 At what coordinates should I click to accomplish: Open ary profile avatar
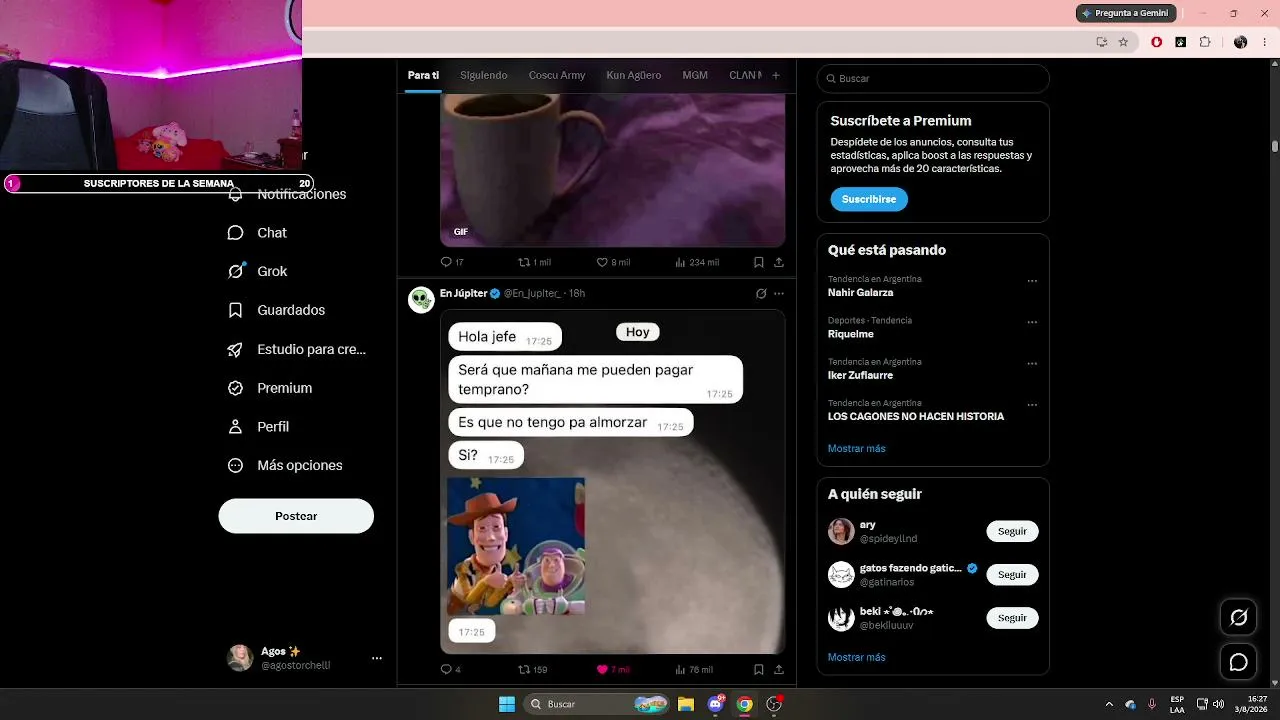pos(841,531)
